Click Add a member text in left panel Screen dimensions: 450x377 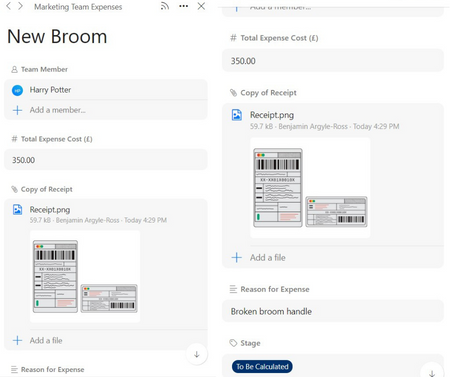(58, 110)
